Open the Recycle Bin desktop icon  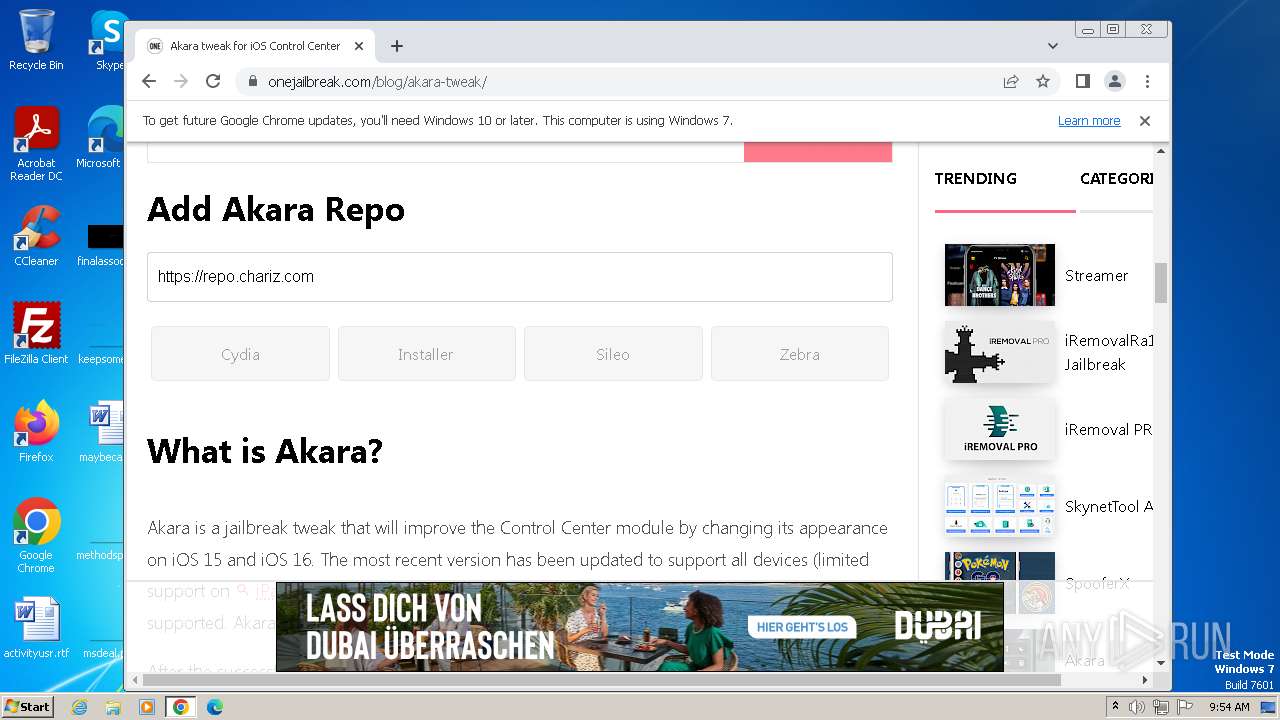click(x=36, y=40)
